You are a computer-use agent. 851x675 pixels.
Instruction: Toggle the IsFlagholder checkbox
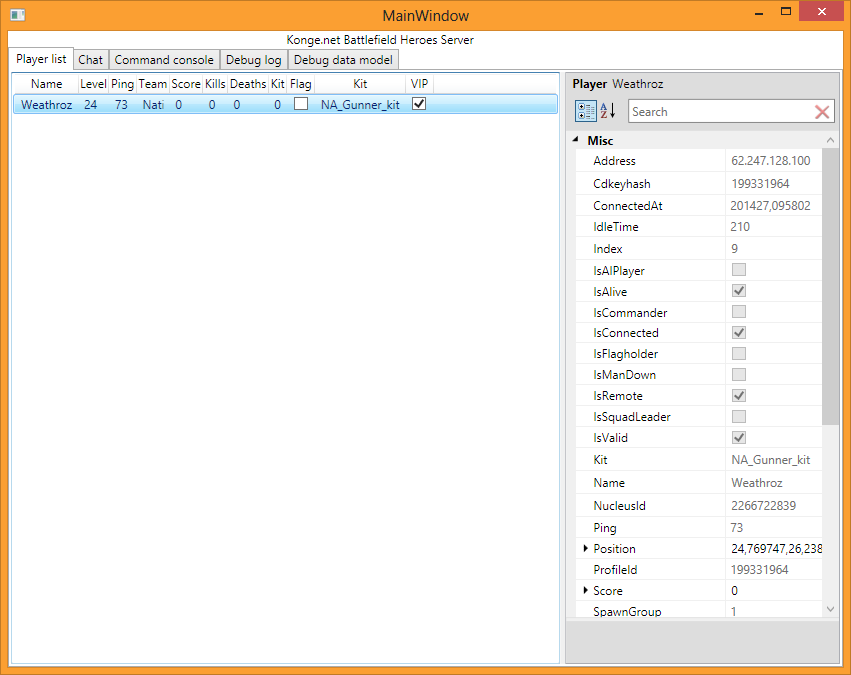(739, 354)
